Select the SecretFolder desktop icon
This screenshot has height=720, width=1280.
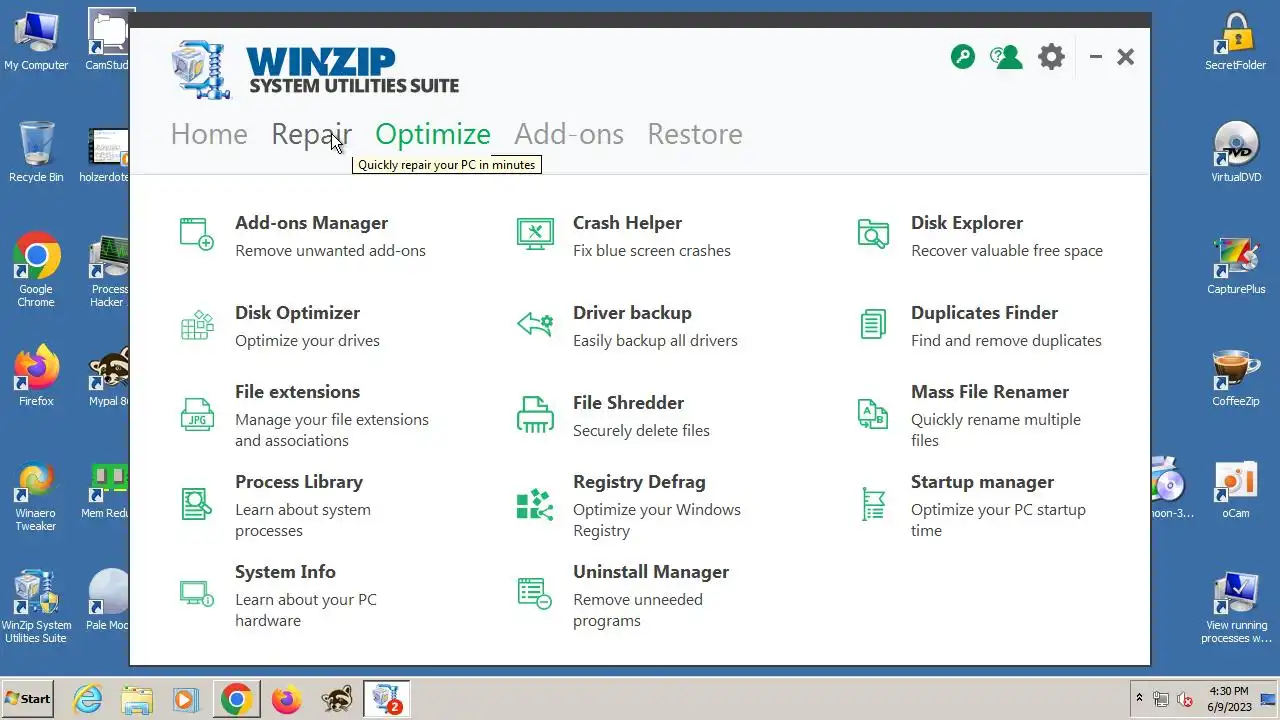pos(1236,41)
